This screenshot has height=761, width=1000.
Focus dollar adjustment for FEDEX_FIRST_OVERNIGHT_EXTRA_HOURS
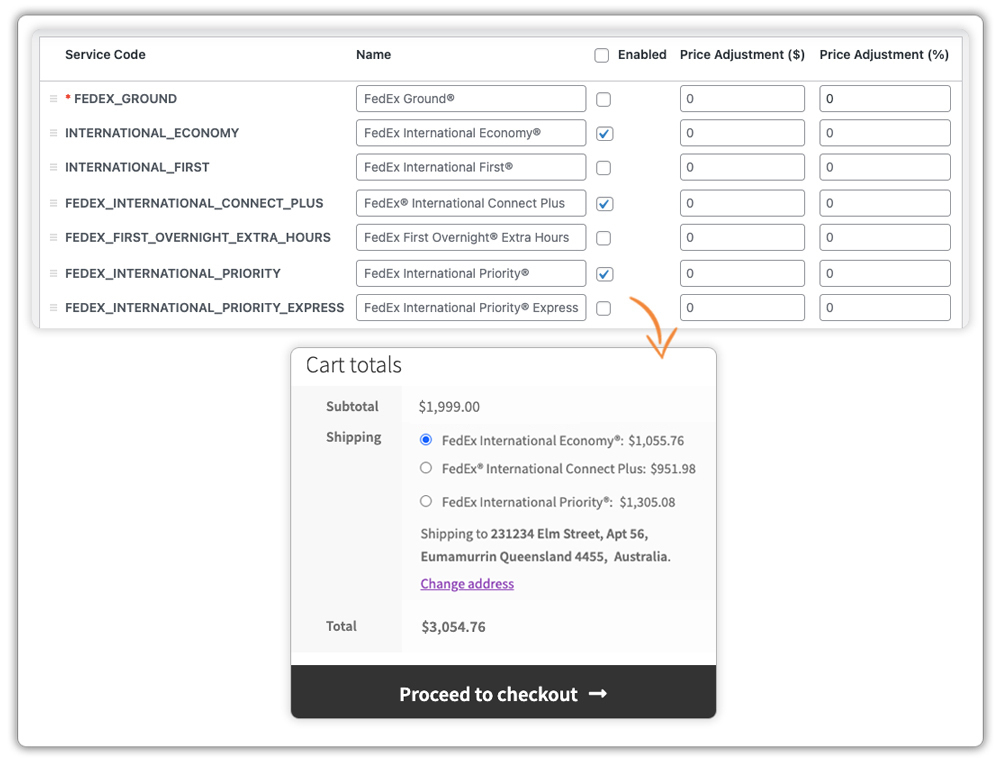(x=742, y=237)
